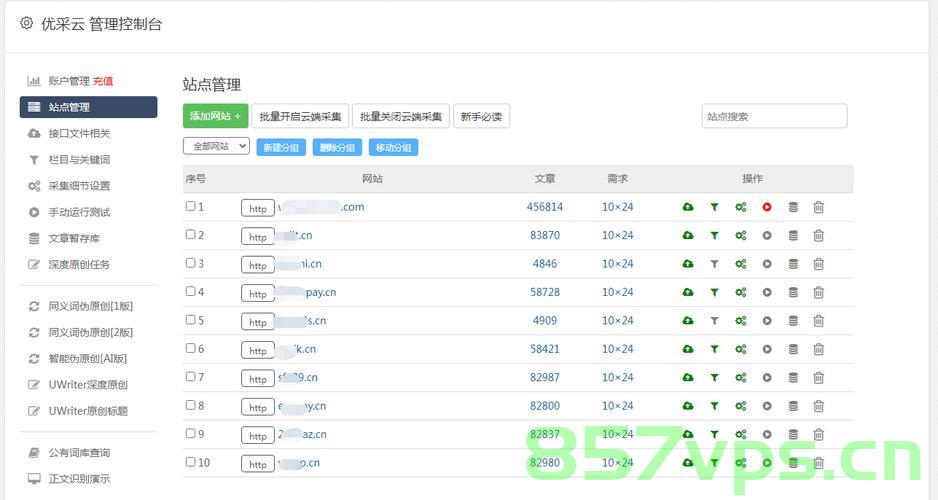The image size is (938, 500).
Task: Open 正文识别演示 in the sidebar
Action: pyautogui.click(x=79, y=479)
